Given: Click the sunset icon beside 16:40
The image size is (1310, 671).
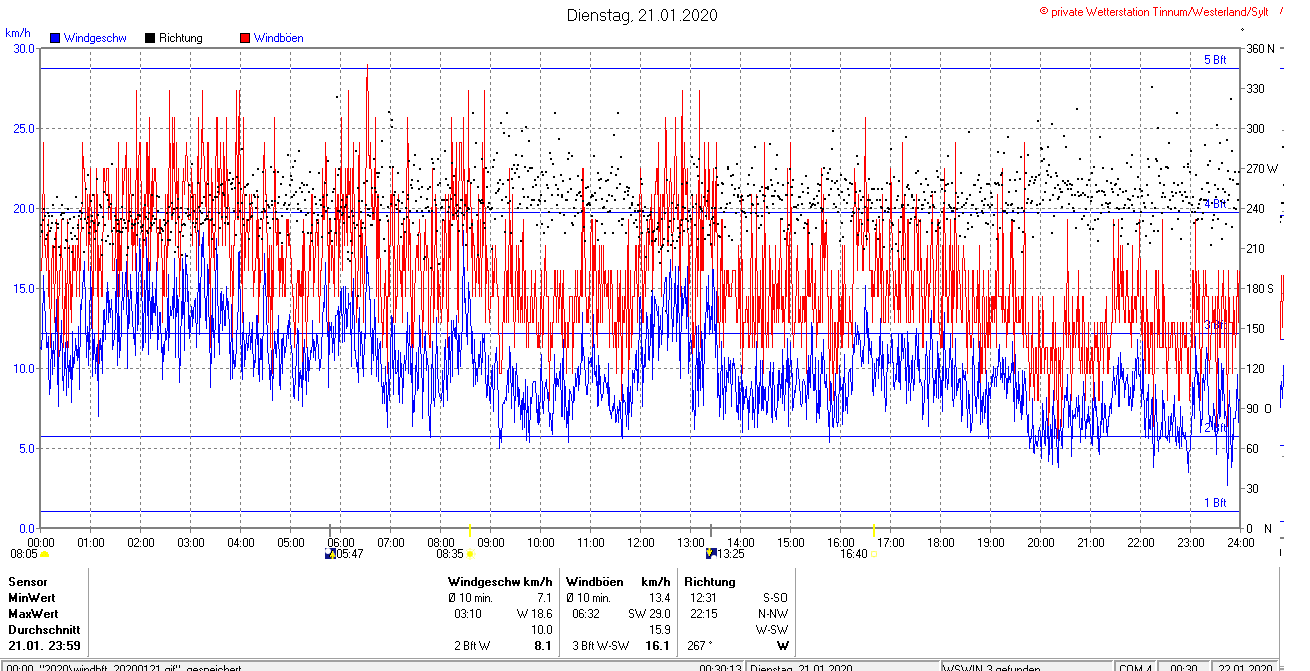Looking at the screenshot, I should (x=874, y=554).
